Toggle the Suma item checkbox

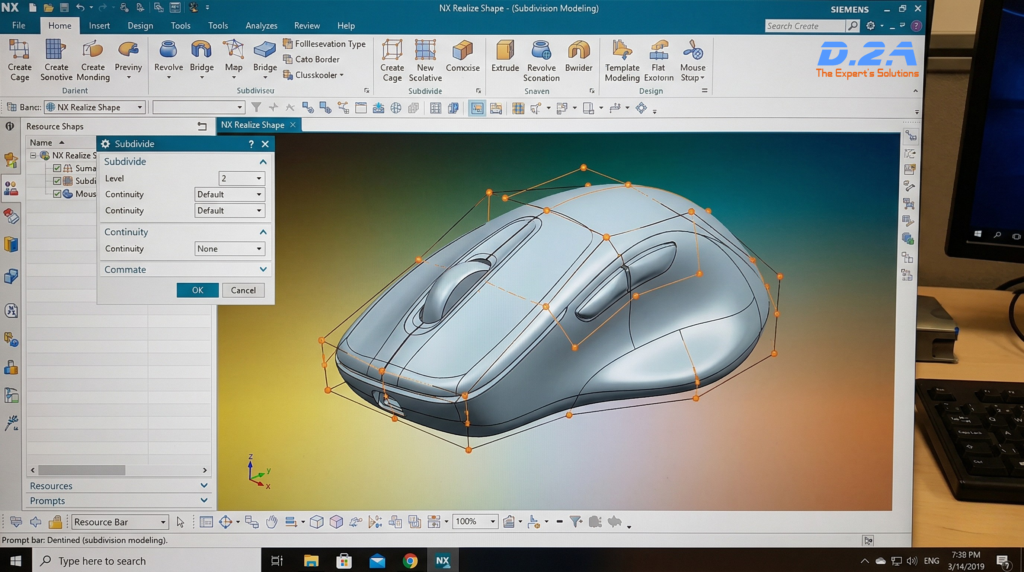[x=57, y=168]
